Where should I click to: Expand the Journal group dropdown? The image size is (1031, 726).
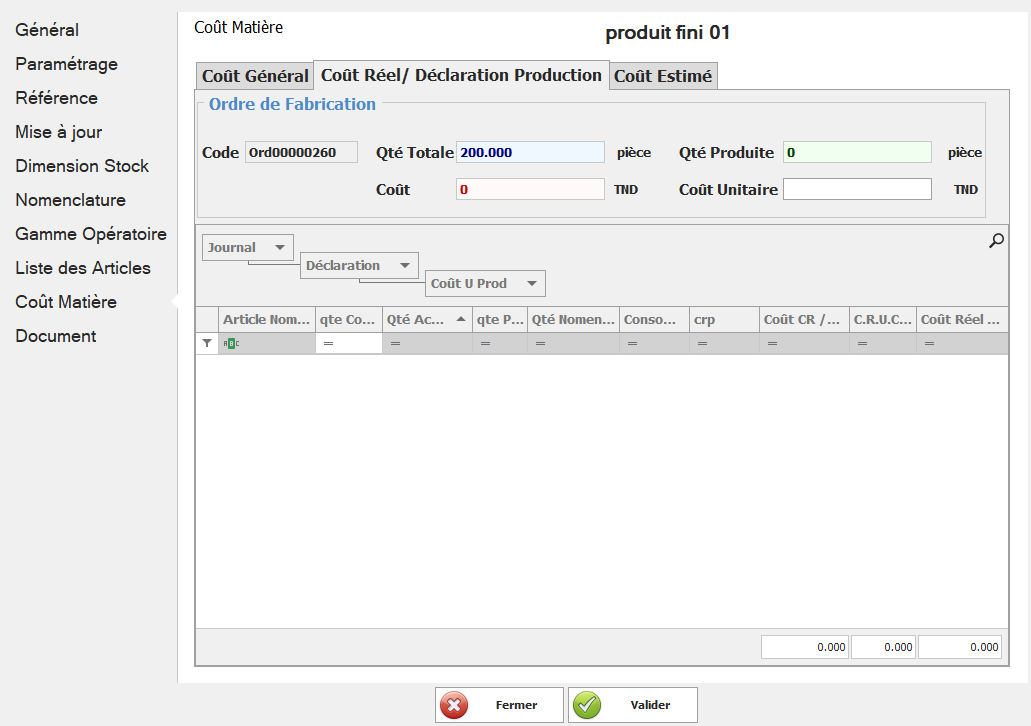click(280, 248)
